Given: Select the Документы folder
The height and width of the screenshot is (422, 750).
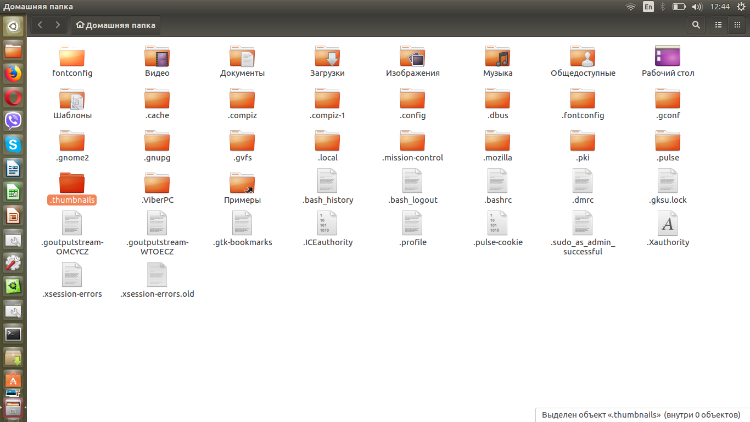Looking at the screenshot, I should pos(242,61).
